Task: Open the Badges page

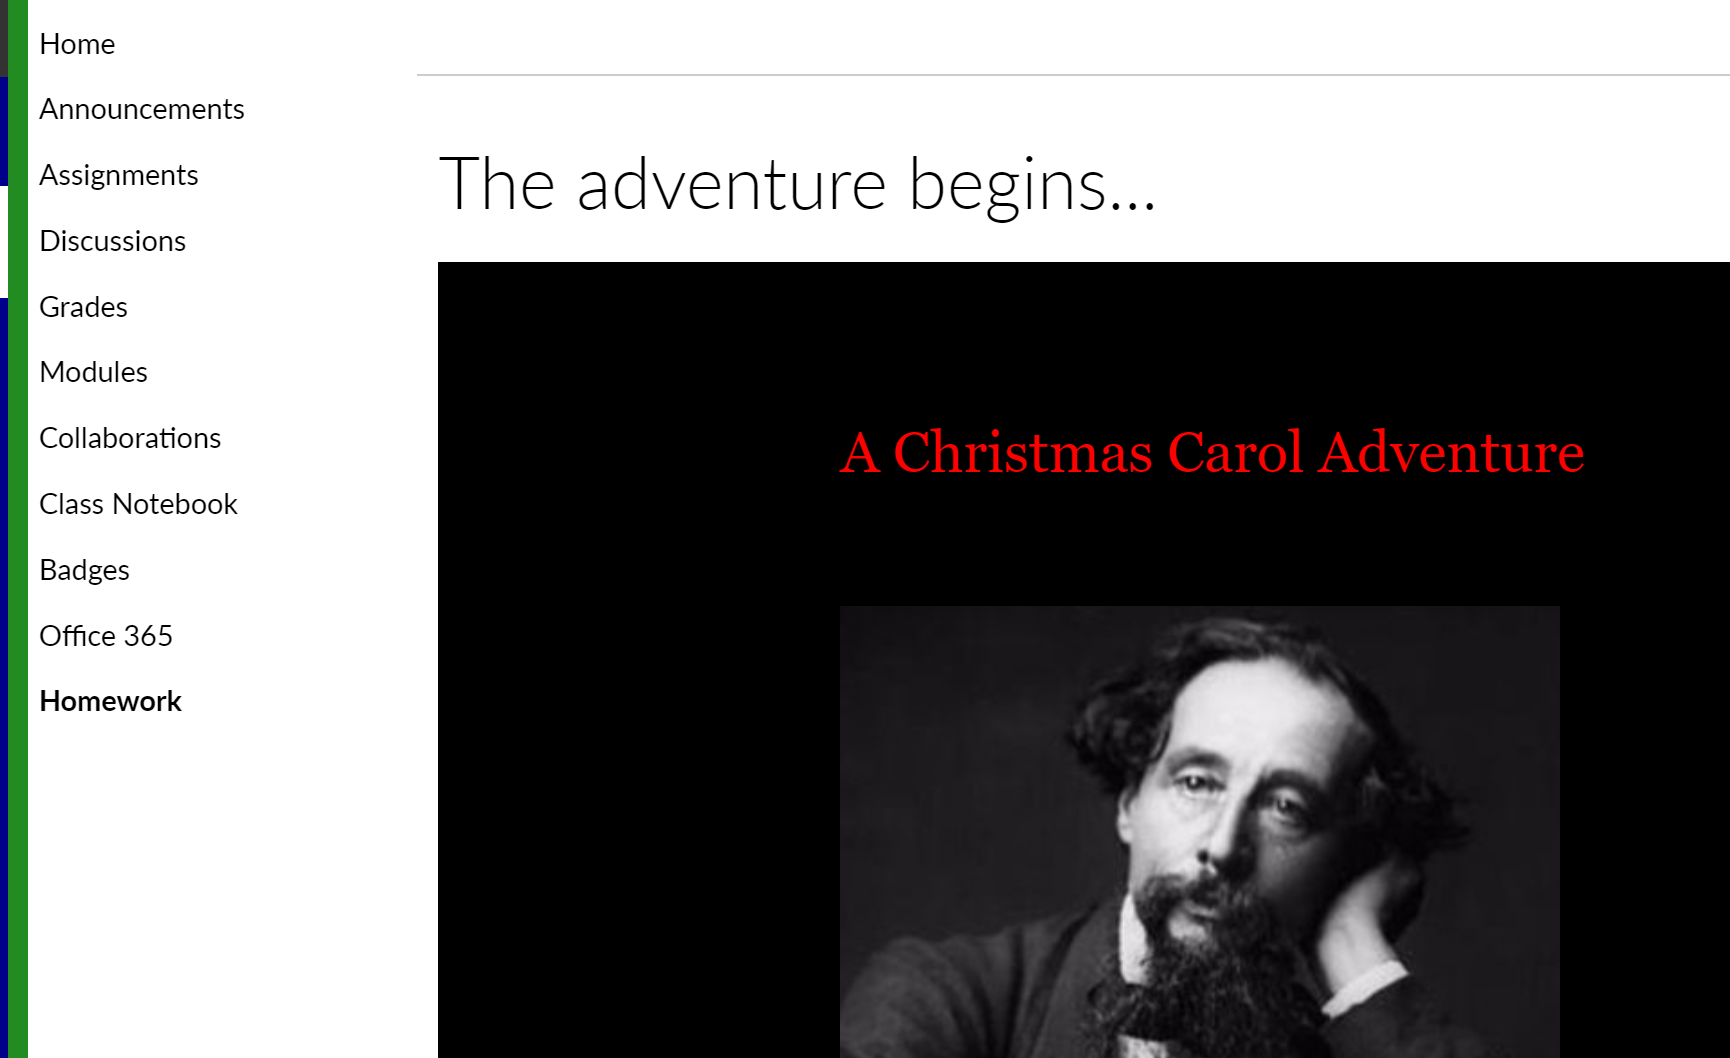Action: [x=85, y=570]
